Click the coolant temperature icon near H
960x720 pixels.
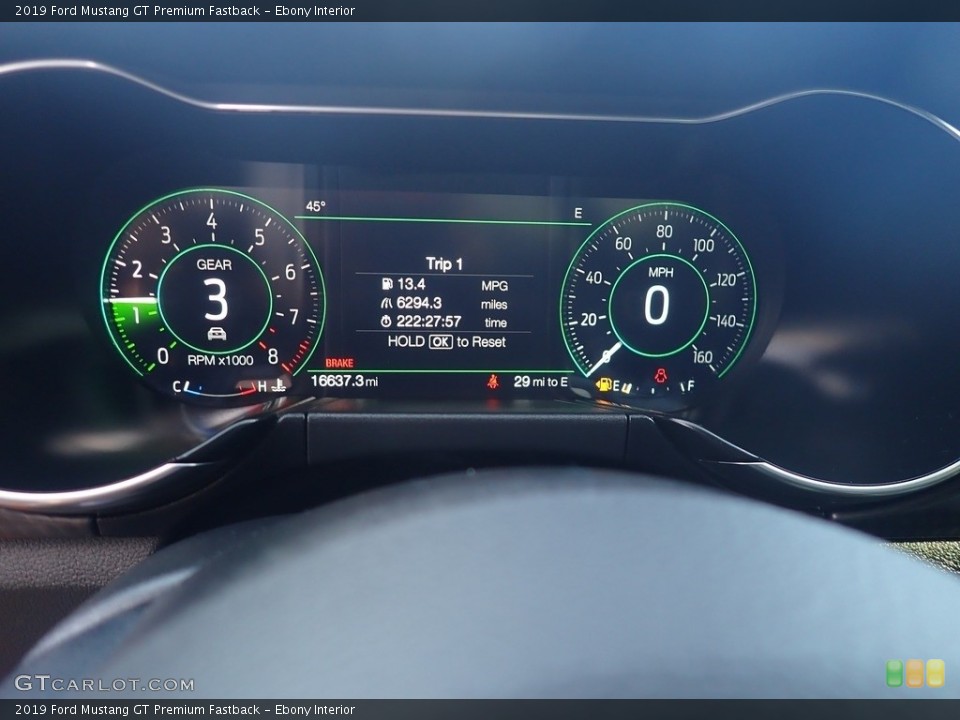tap(279, 386)
